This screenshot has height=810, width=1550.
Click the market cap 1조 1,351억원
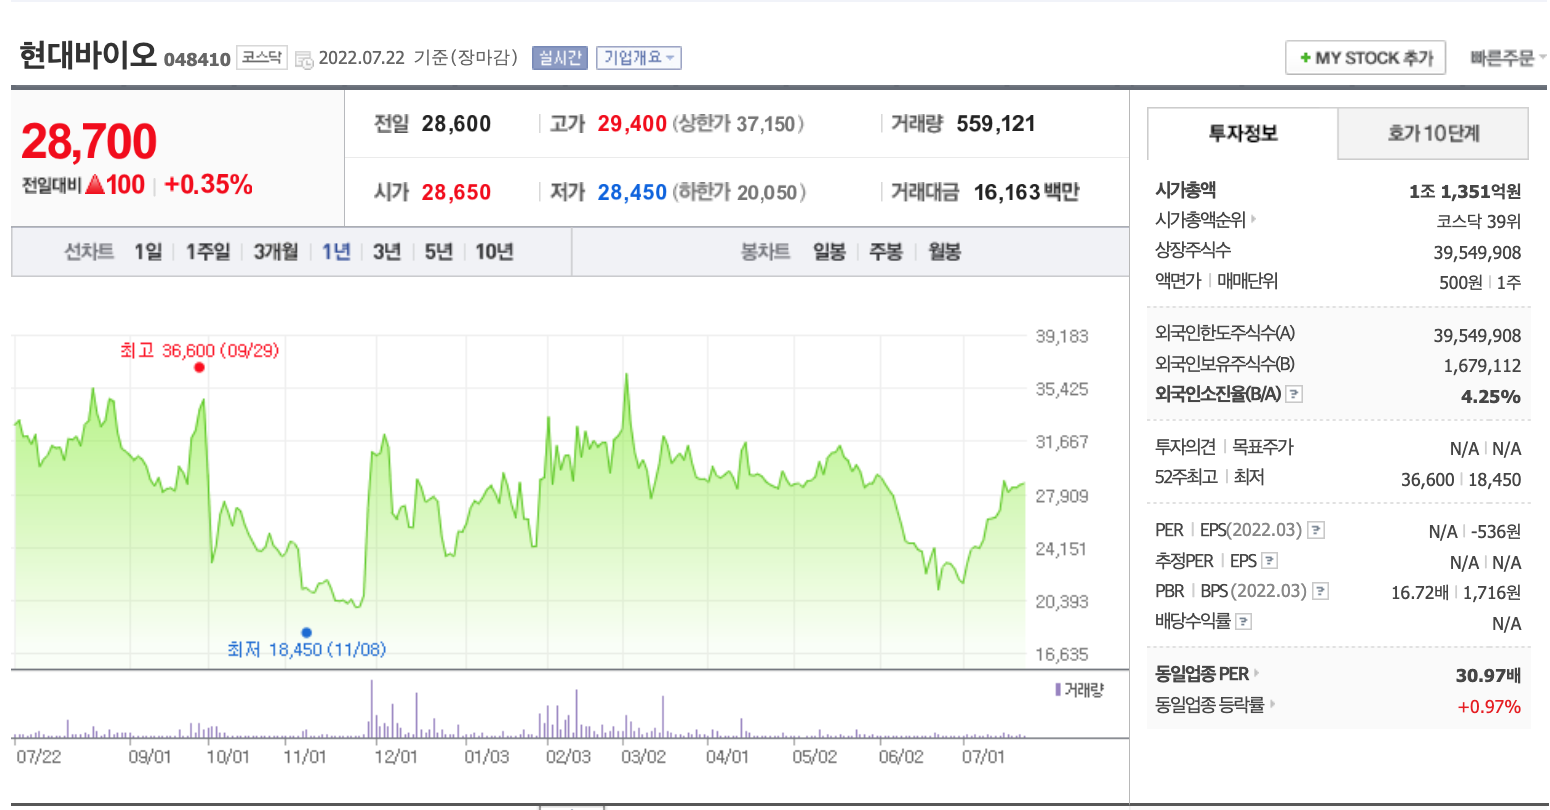pyautogui.click(x=1465, y=192)
